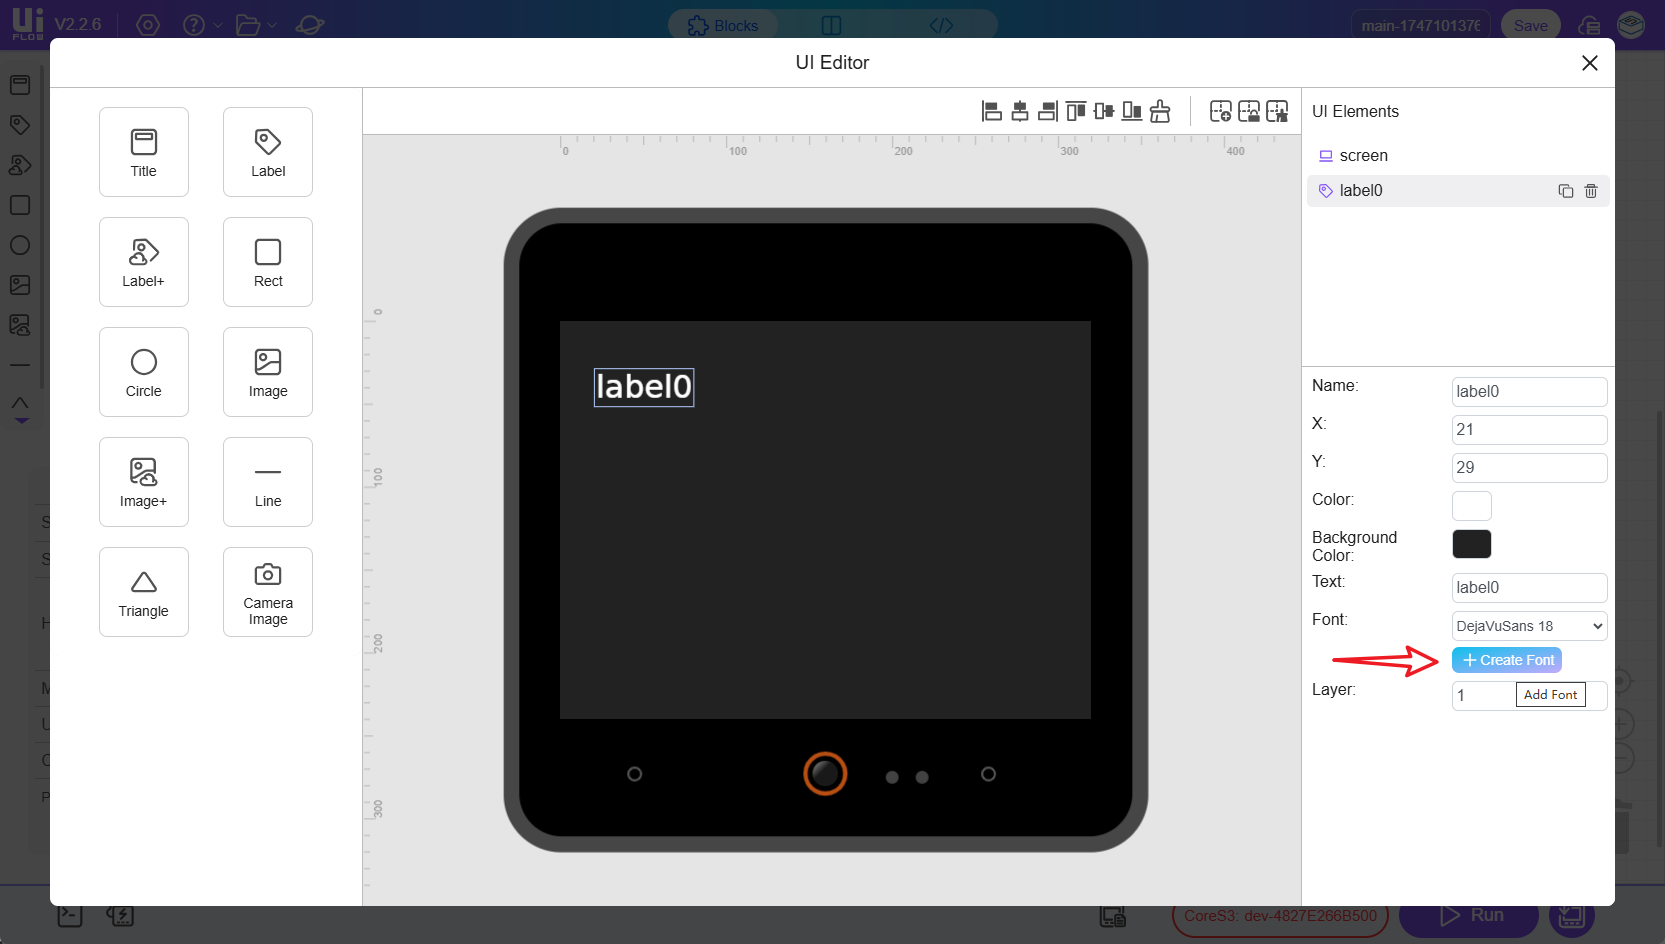Select the label0 text on the canvas

644,387
